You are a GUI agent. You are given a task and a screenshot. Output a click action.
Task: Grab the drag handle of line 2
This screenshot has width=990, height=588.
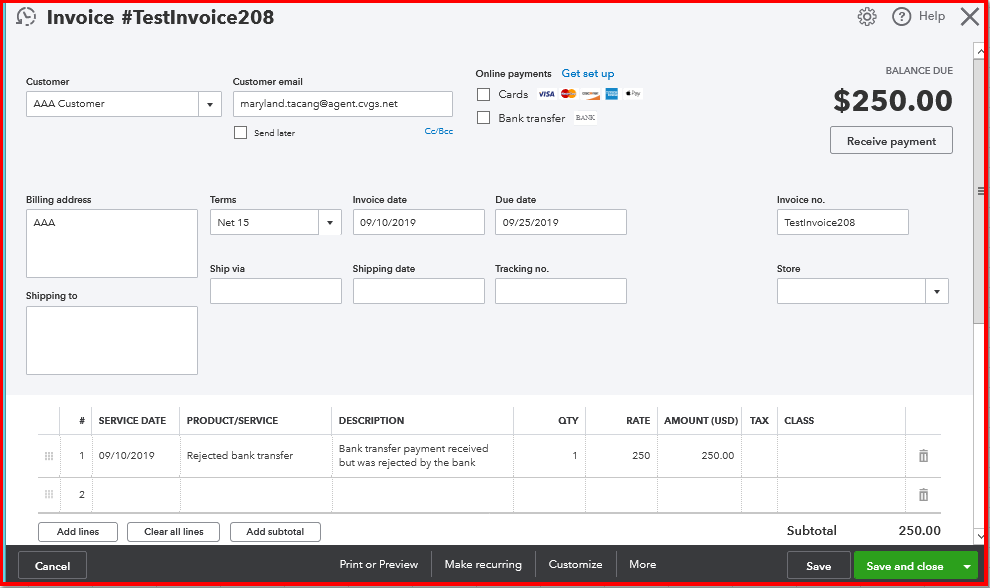[x=49, y=495]
